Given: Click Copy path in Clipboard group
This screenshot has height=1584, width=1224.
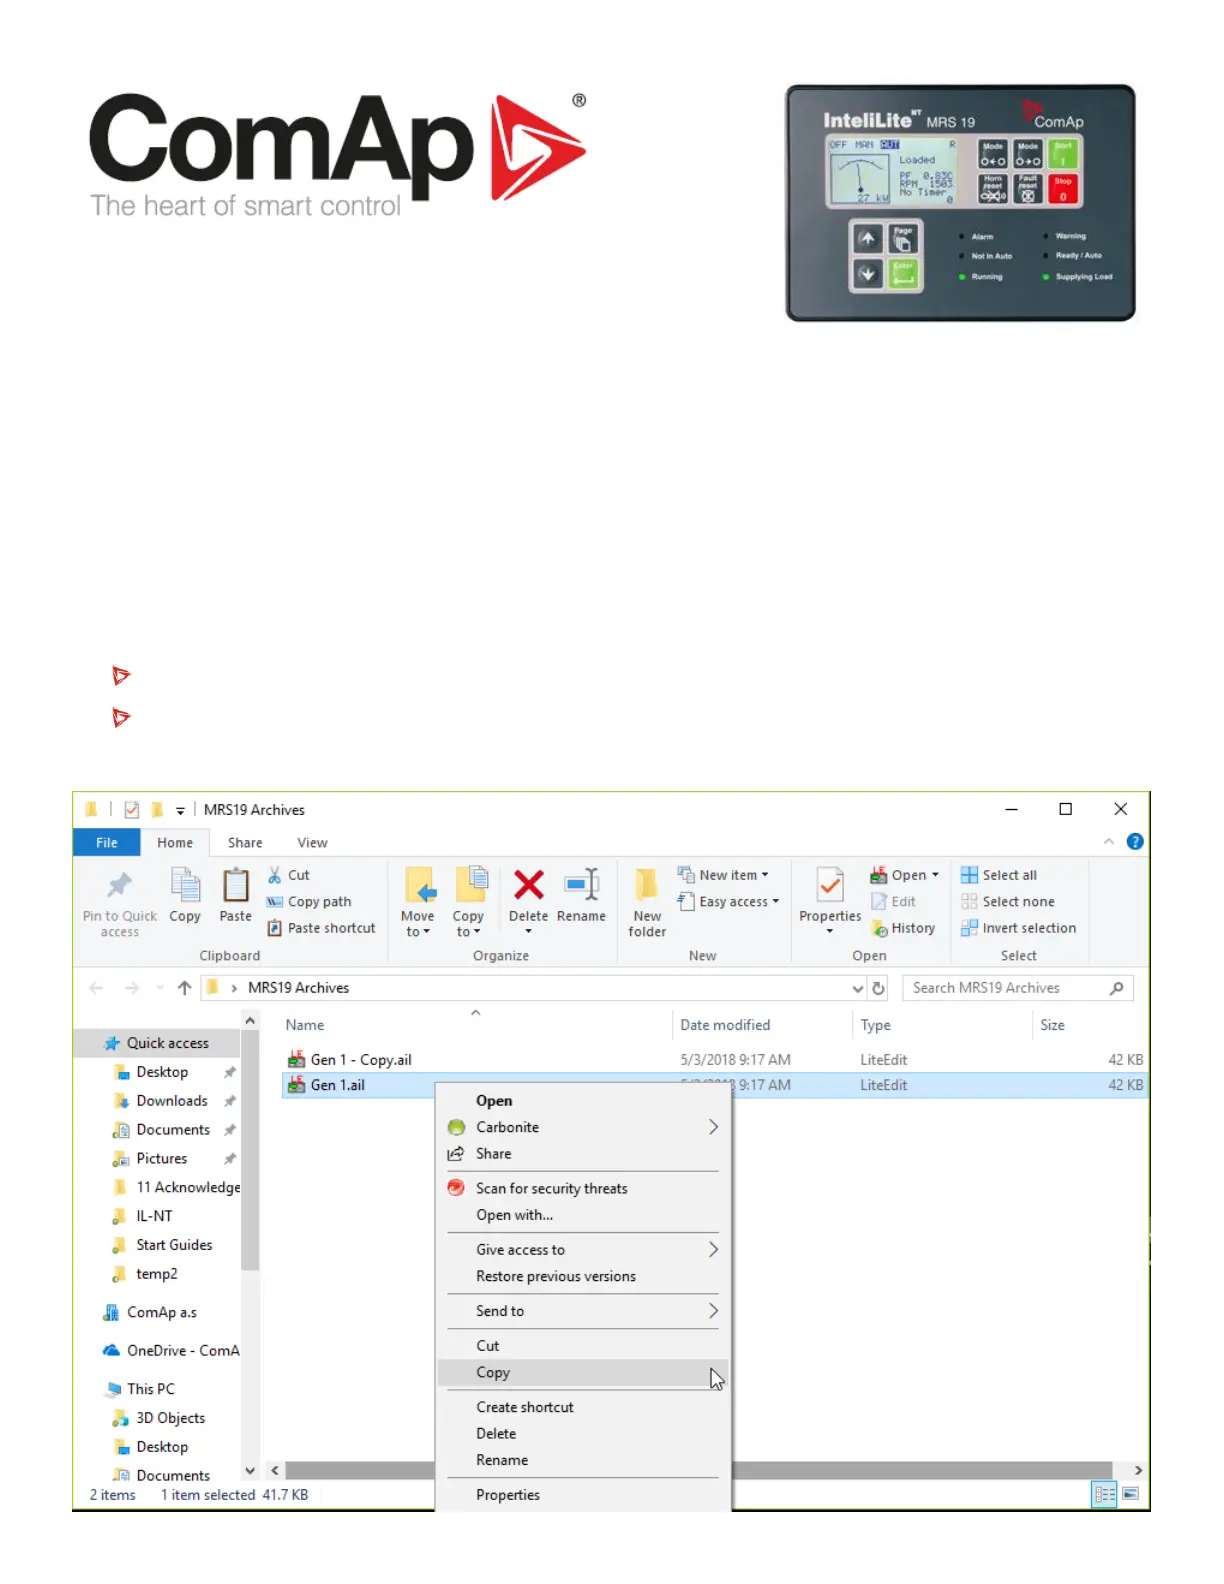Looking at the screenshot, I should [x=309, y=902].
